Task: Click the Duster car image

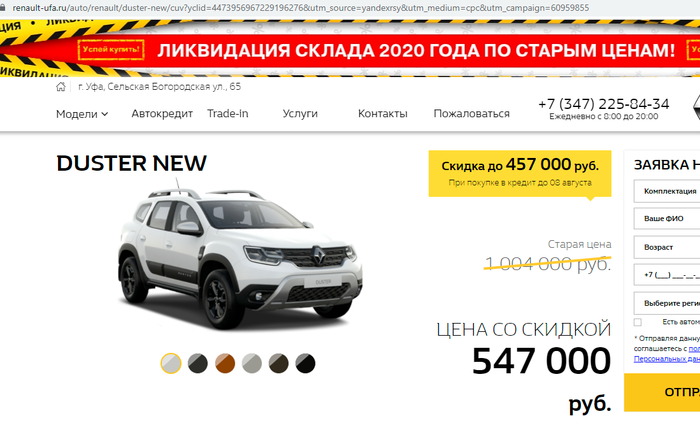Action: pyautogui.click(x=240, y=254)
